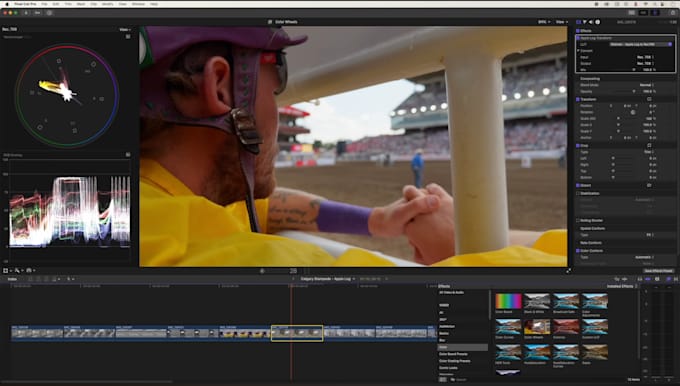Open the LUT selection dropdown

click(x=641, y=44)
